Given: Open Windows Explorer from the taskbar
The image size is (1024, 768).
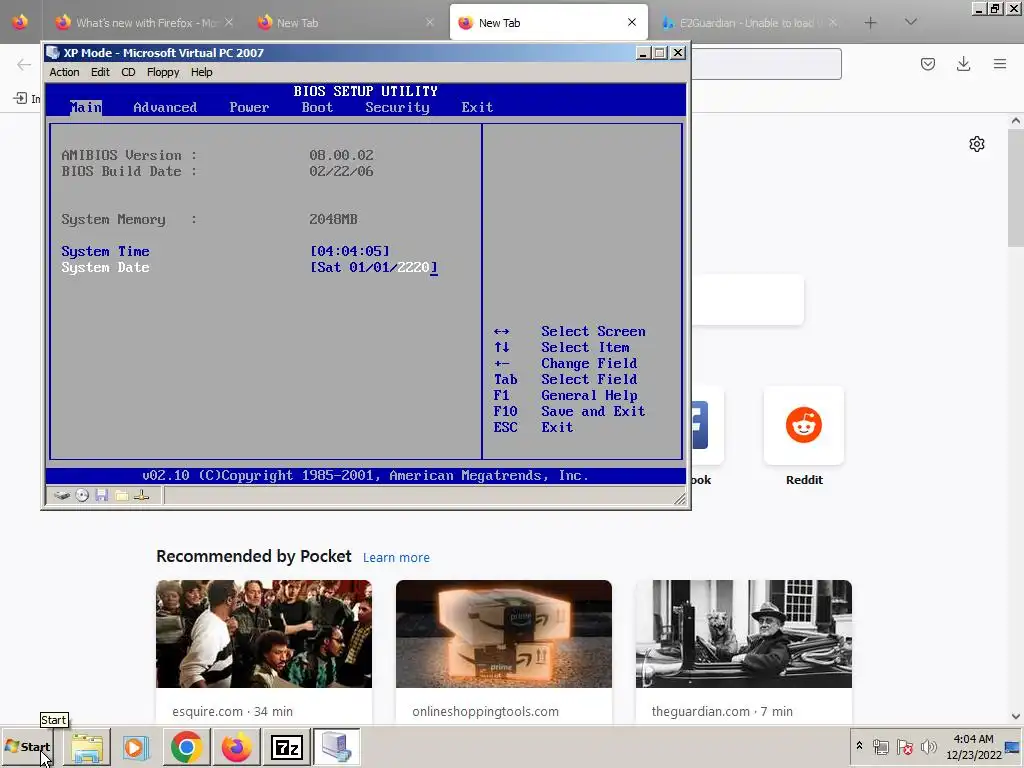Looking at the screenshot, I should tap(87, 747).
